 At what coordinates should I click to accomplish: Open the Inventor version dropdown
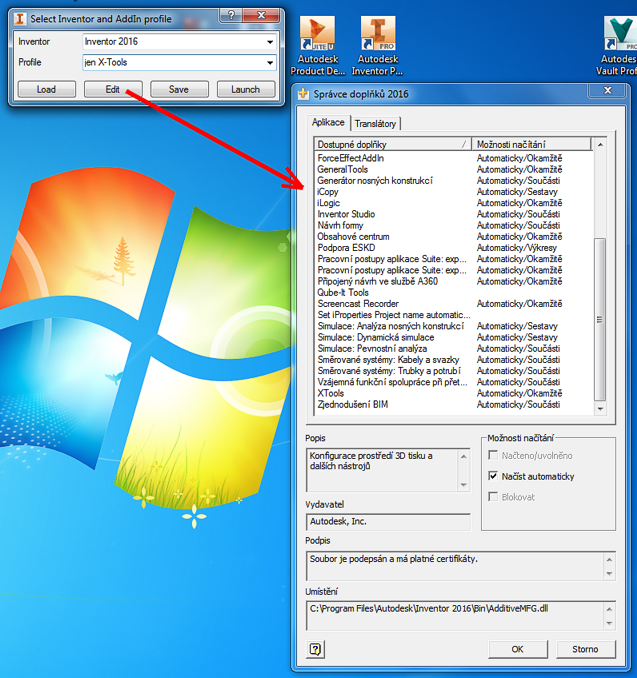point(270,42)
